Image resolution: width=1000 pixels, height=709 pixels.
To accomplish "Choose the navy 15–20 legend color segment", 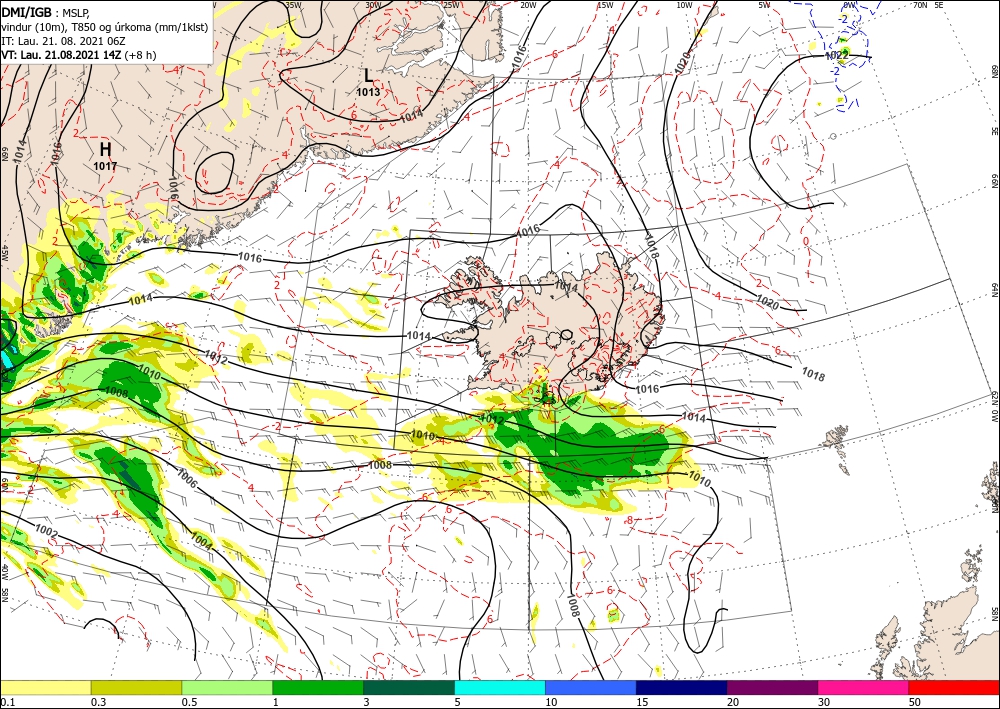I will (x=682, y=687).
